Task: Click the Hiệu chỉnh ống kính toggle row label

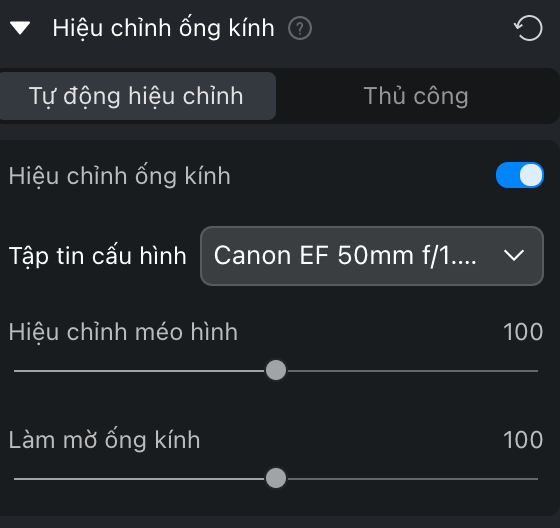Action: [x=120, y=176]
